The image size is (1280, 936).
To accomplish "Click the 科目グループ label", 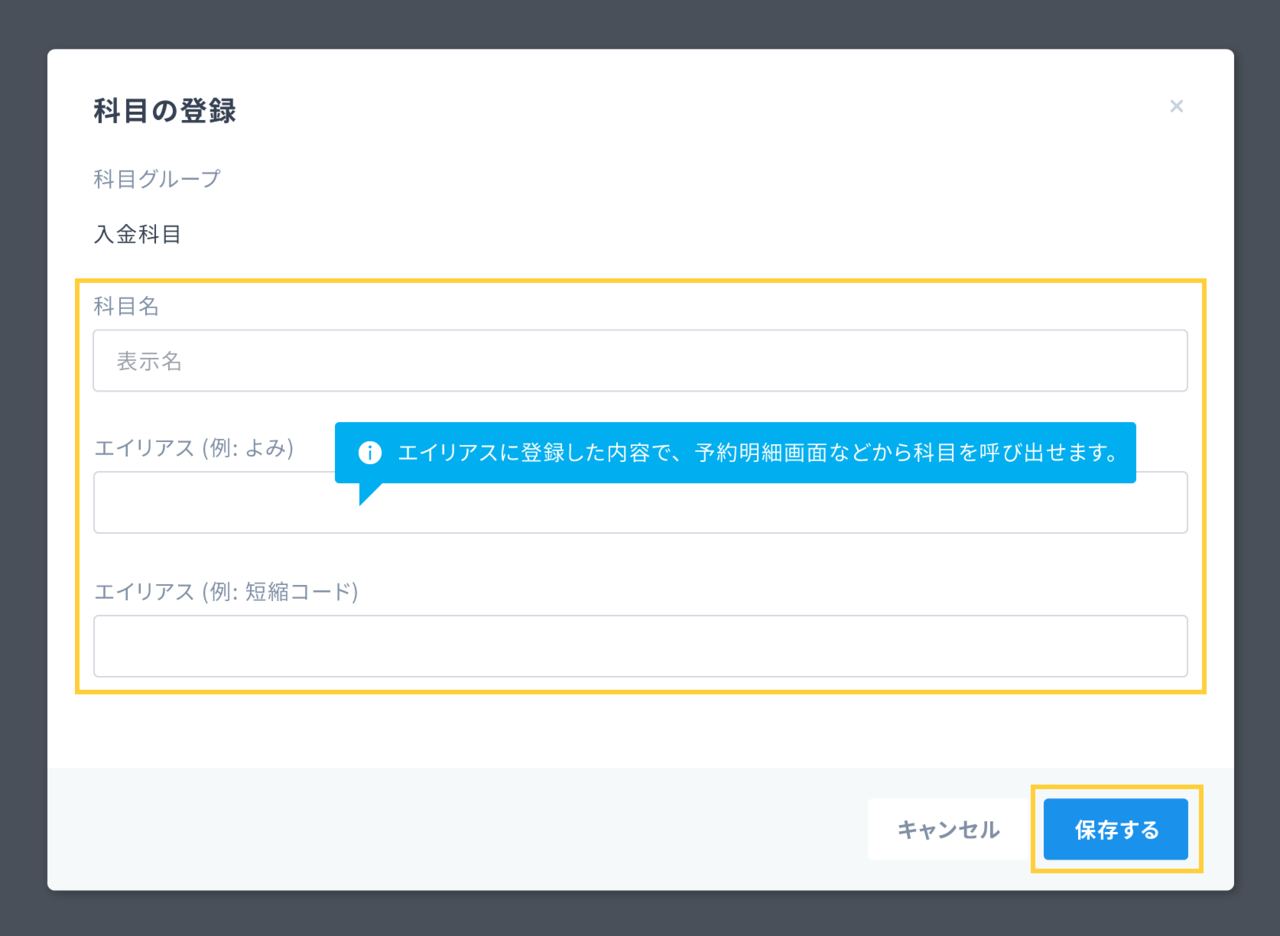I will click(157, 179).
